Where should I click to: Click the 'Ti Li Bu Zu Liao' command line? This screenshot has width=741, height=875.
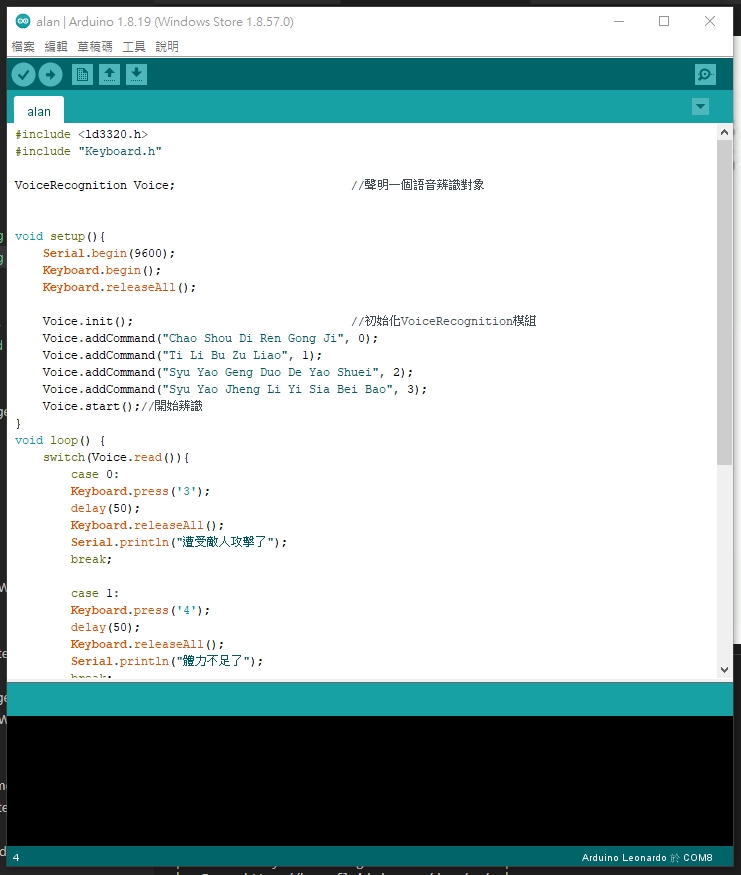click(x=182, y=355)
